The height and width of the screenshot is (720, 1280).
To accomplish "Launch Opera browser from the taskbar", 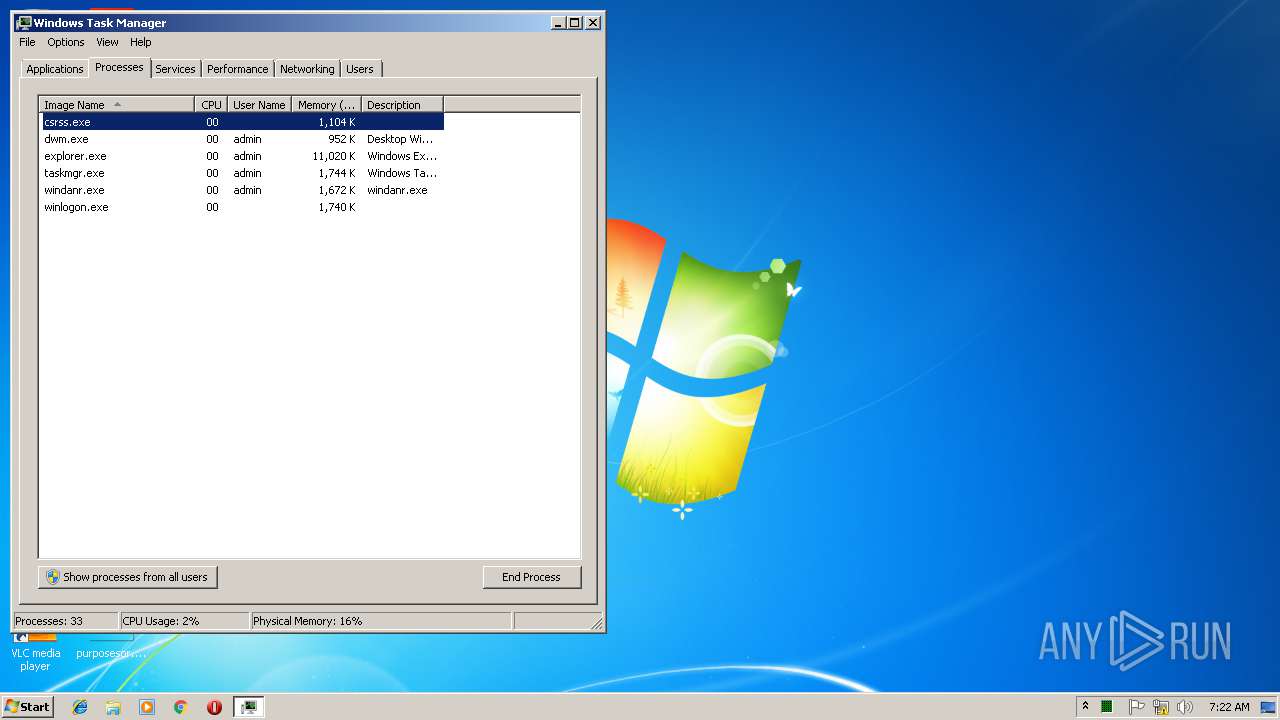I will tap(214, 707).
